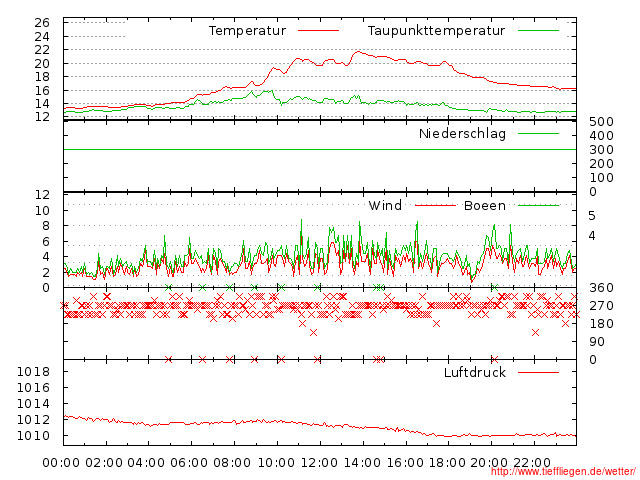The image size is (640, 480).
Task: Click the 1018 pressure axis value
Action: coord(33,372)
